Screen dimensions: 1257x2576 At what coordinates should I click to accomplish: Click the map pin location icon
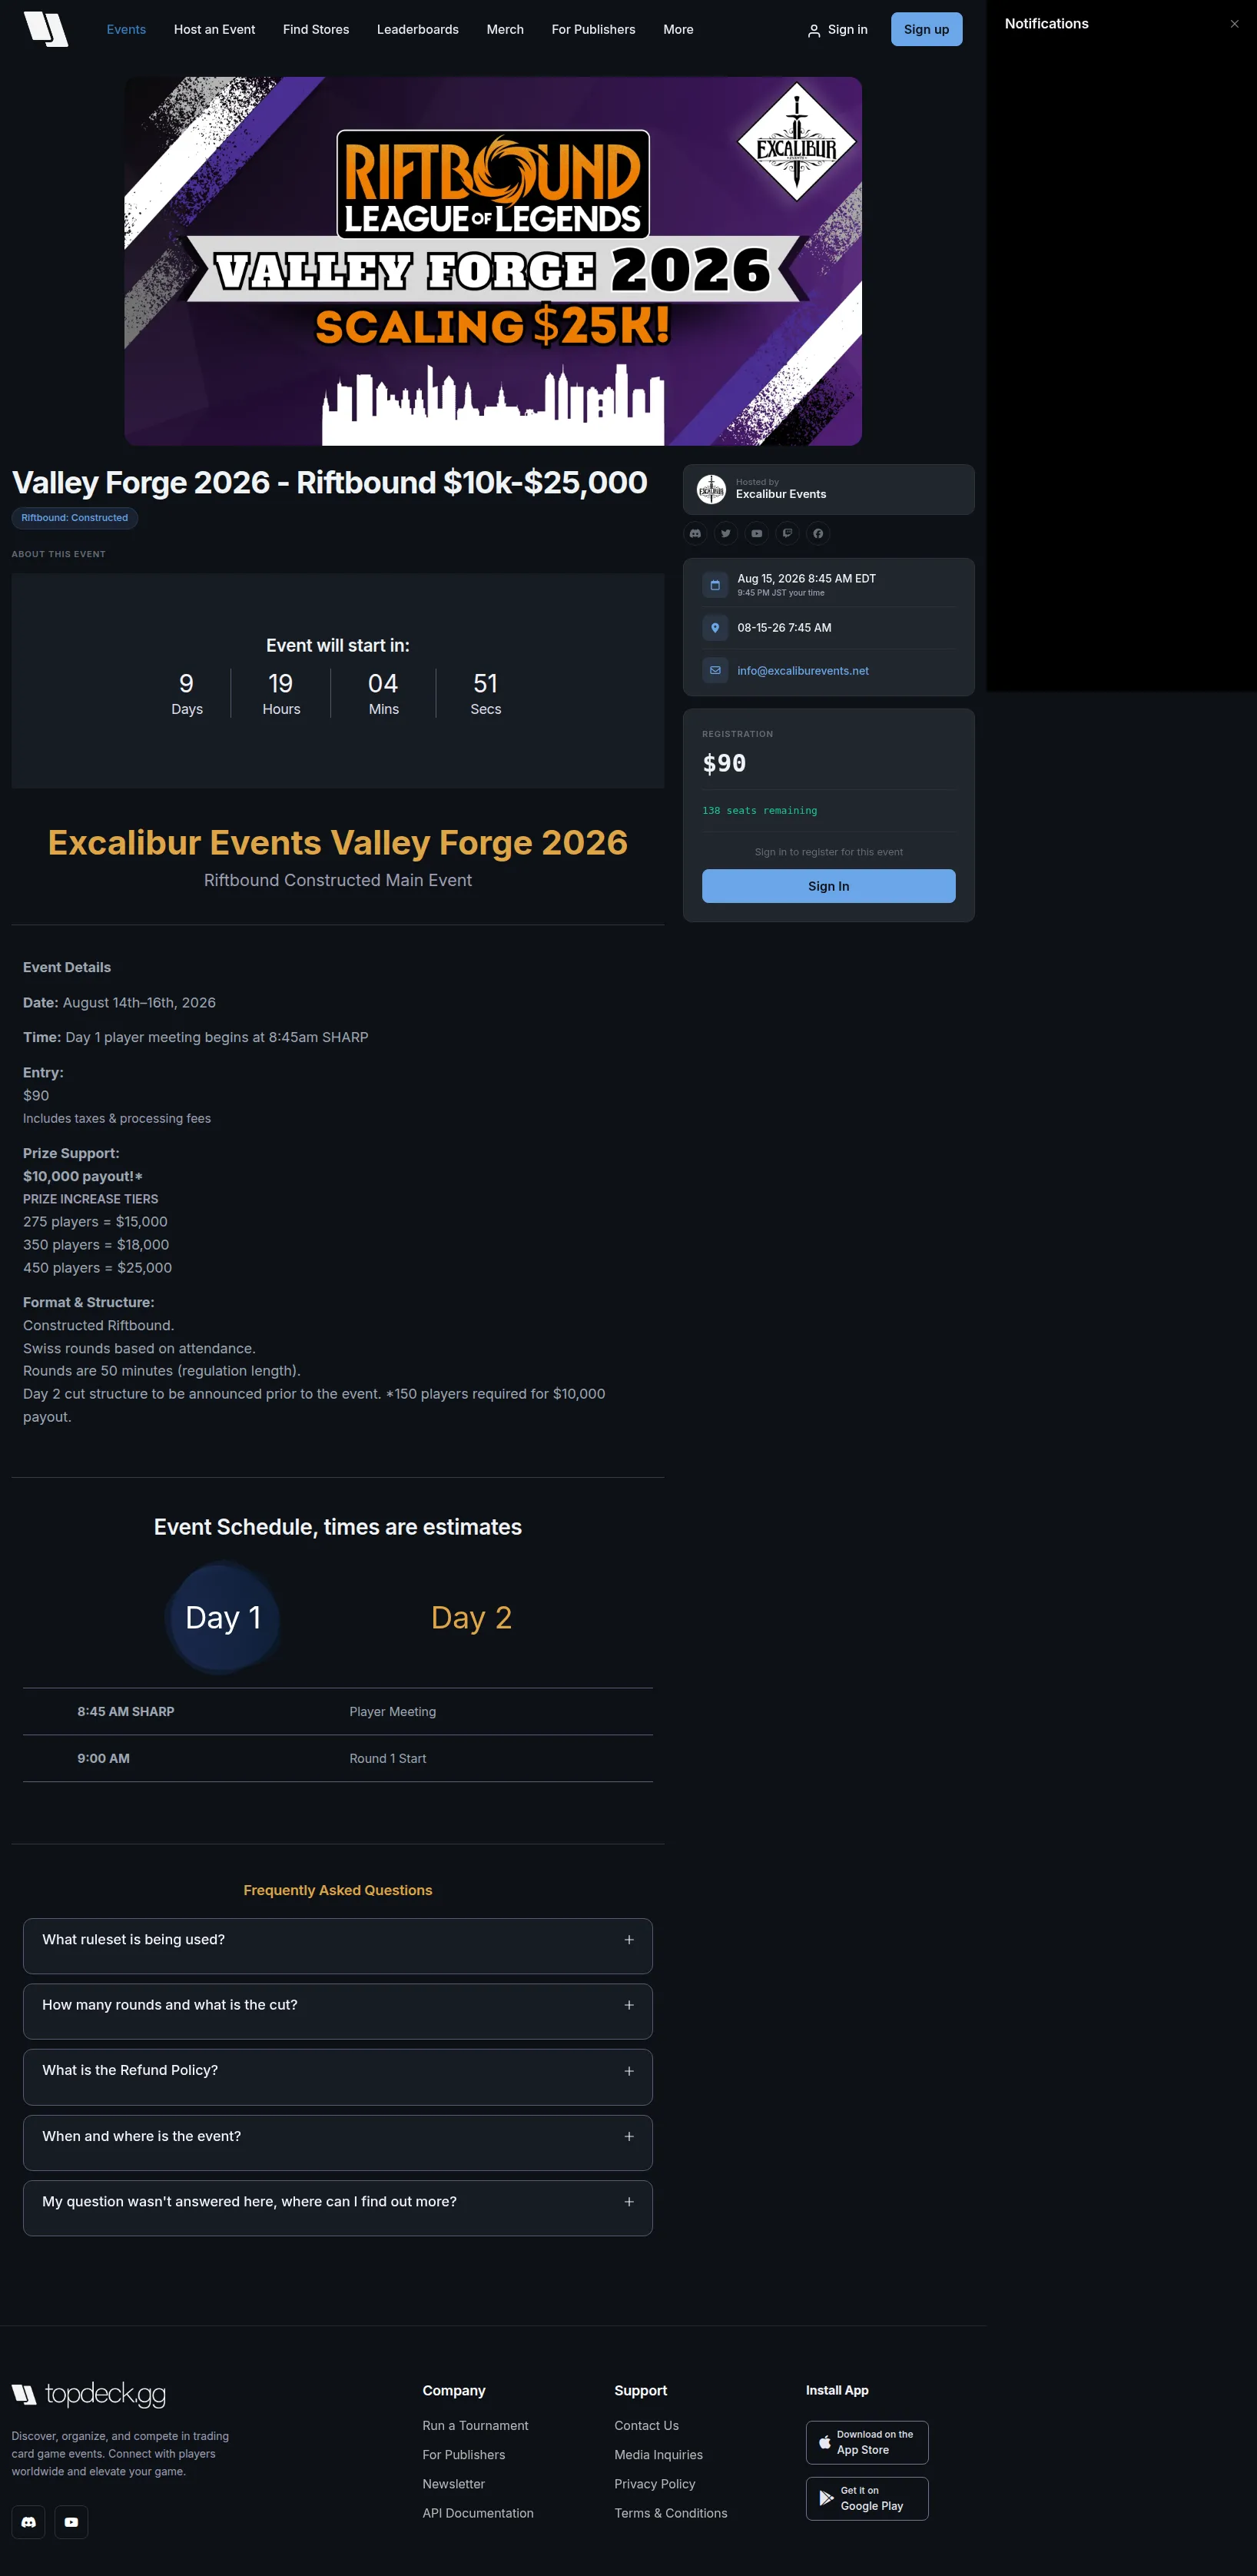(x=715, y=628)
